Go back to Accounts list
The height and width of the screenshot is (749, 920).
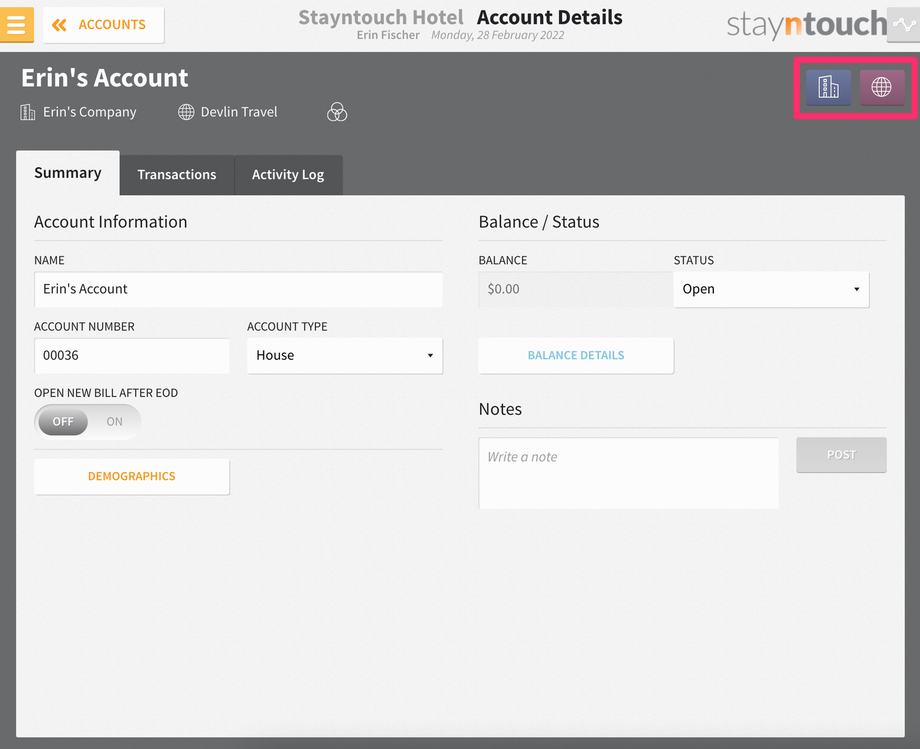click(103, 25)
